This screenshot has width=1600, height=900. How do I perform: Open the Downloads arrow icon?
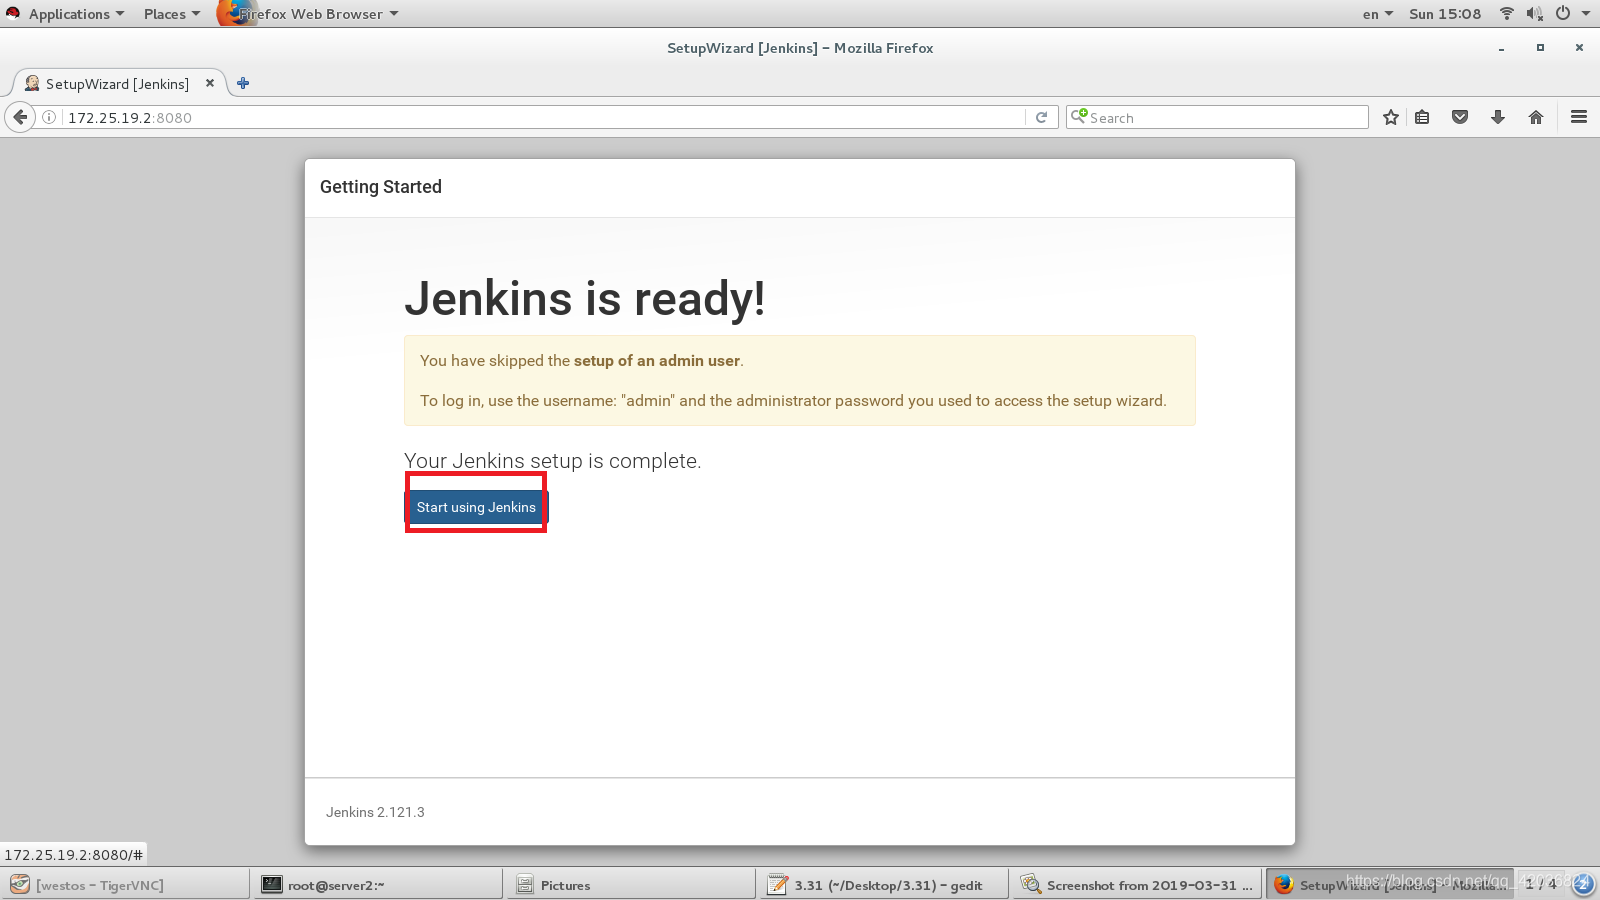coord(1498,117)
